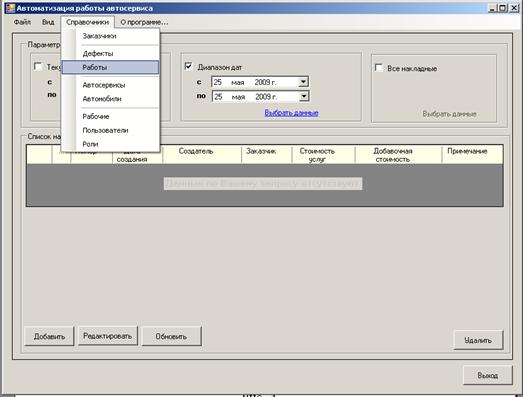Open the Файл menu
The image size is (523, 397).
click(x=22, y=22)
